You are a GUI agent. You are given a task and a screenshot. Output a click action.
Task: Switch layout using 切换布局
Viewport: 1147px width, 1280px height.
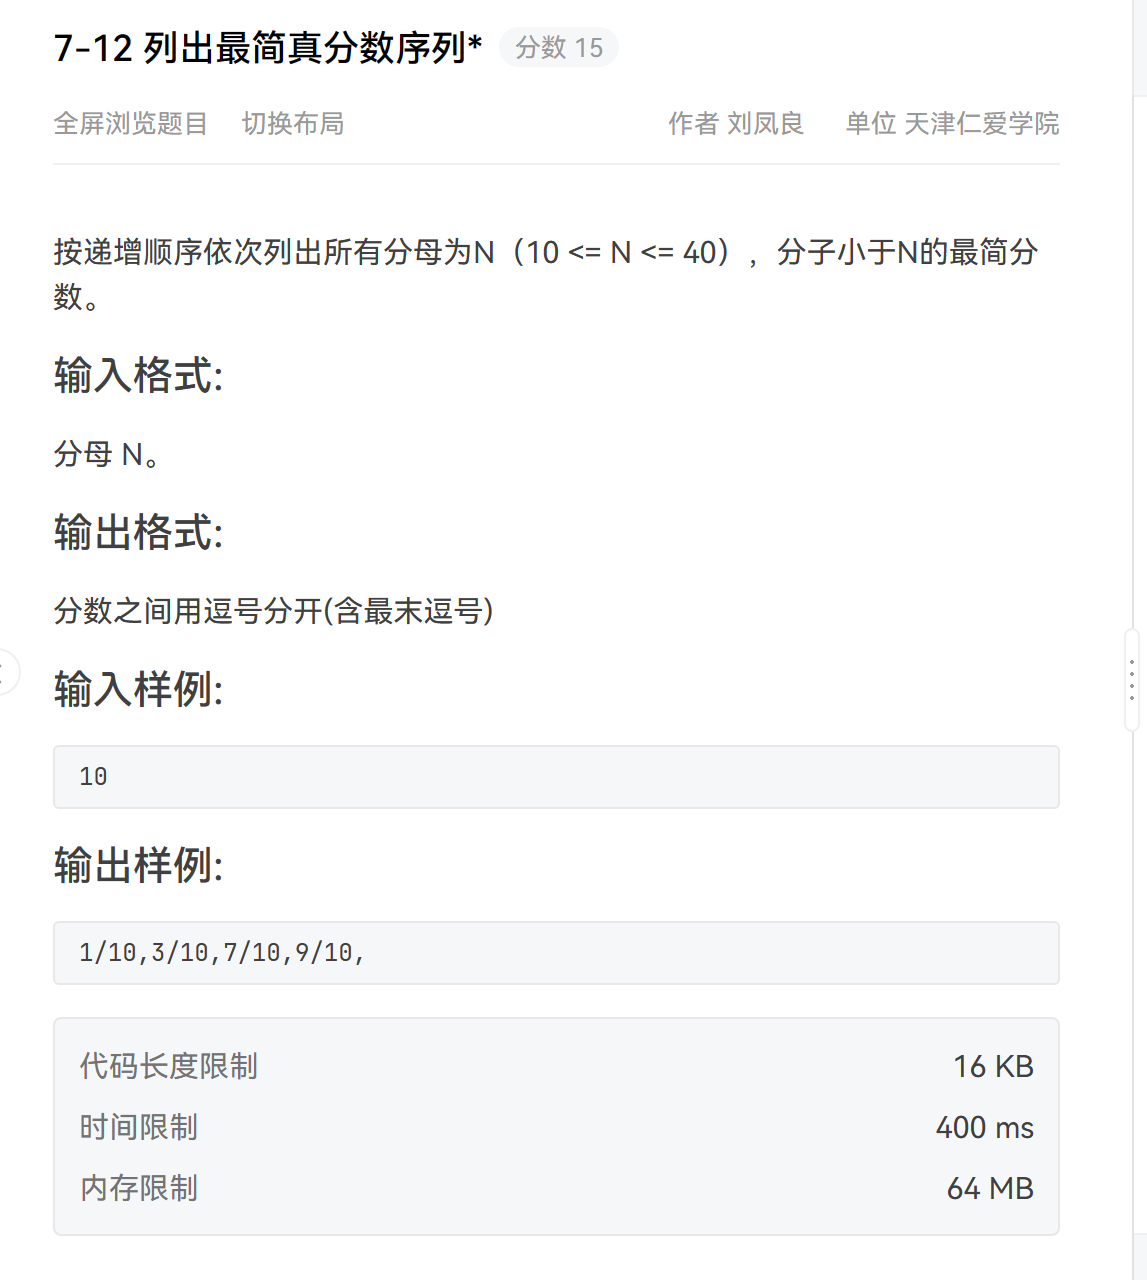[293, 123]
